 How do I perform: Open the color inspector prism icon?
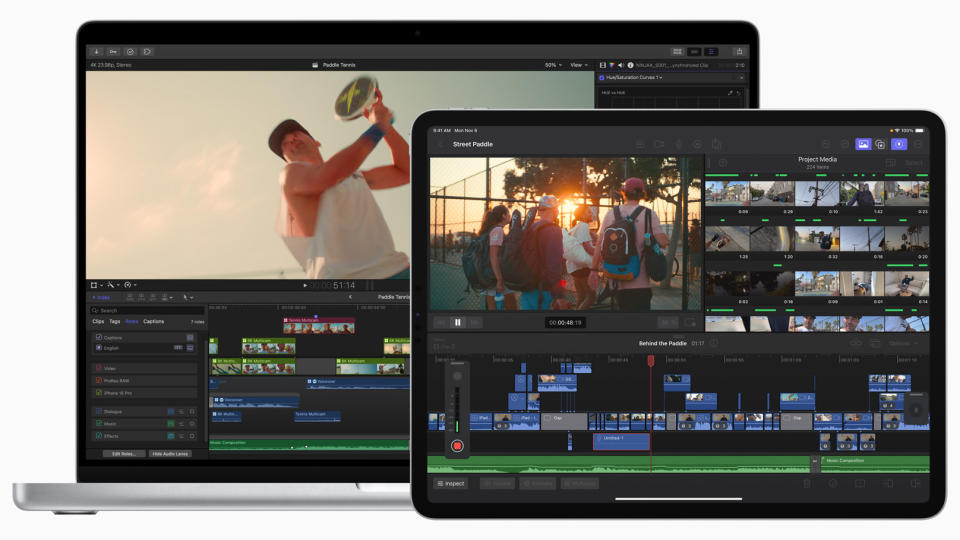612,65
